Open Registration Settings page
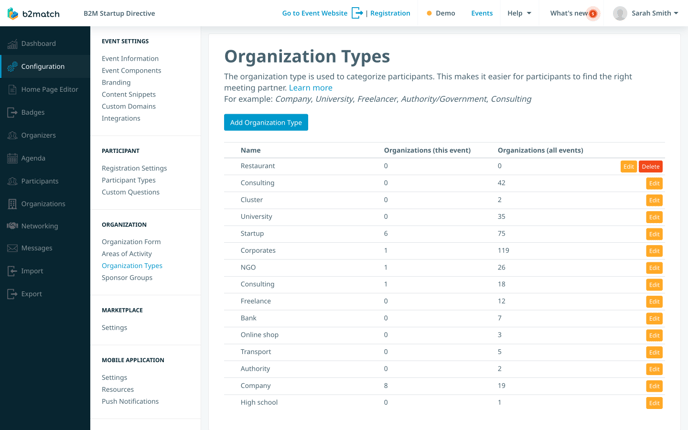Screen dimensions: 688x430 (134, 168)
